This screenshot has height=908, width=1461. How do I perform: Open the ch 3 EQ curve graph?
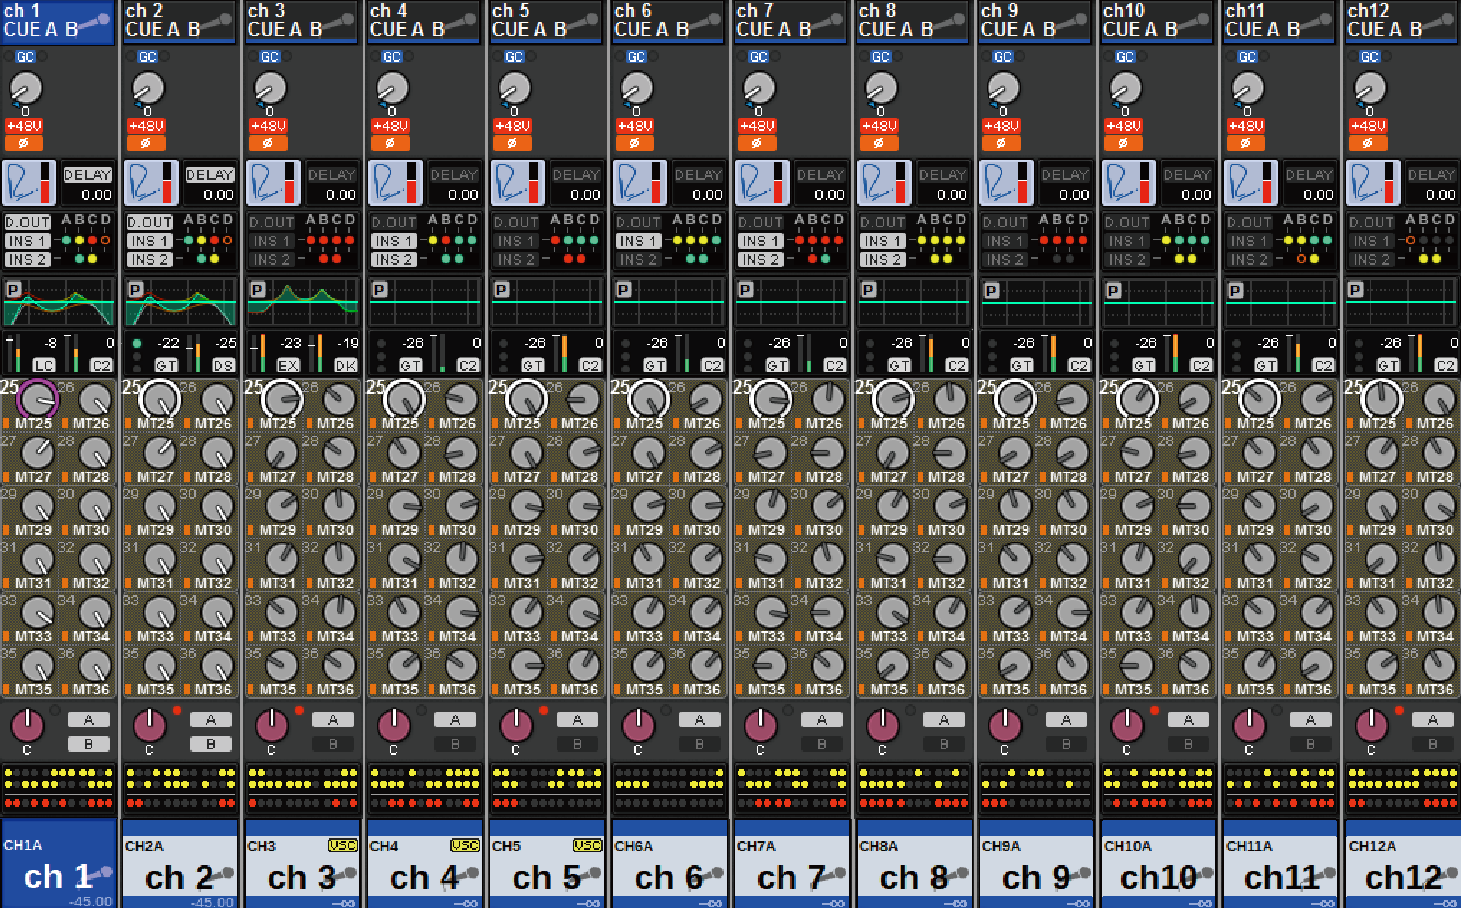point(302,303)
